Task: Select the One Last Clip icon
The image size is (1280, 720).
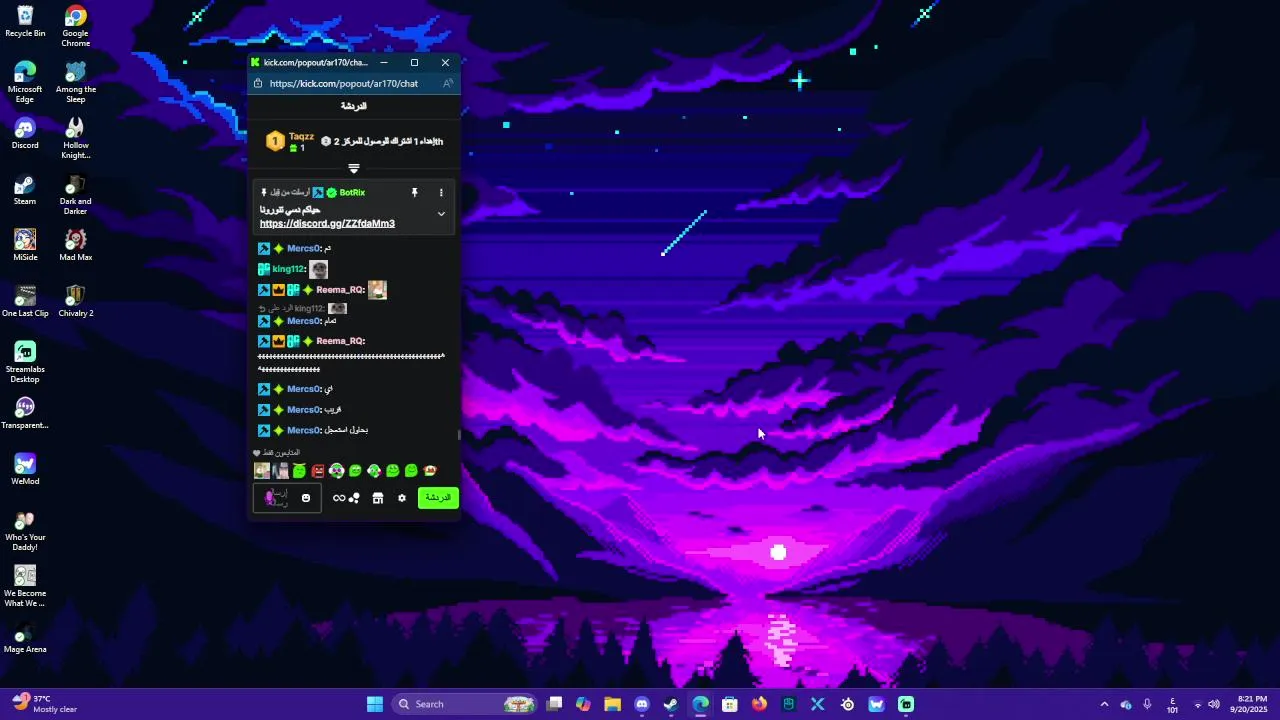Action: (x=25, y=302)
